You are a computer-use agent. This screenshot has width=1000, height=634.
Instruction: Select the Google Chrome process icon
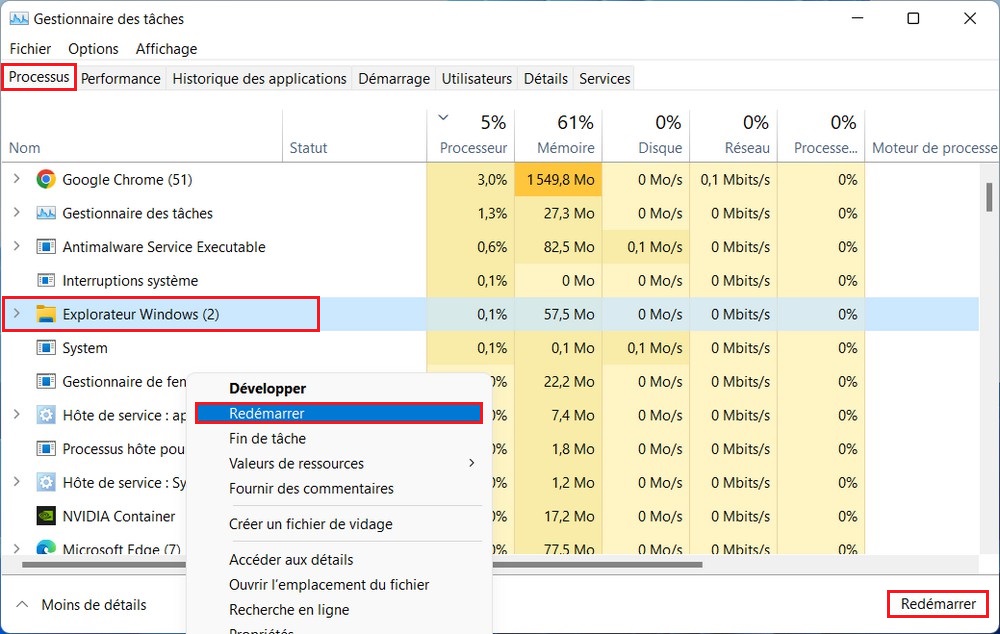45,180
